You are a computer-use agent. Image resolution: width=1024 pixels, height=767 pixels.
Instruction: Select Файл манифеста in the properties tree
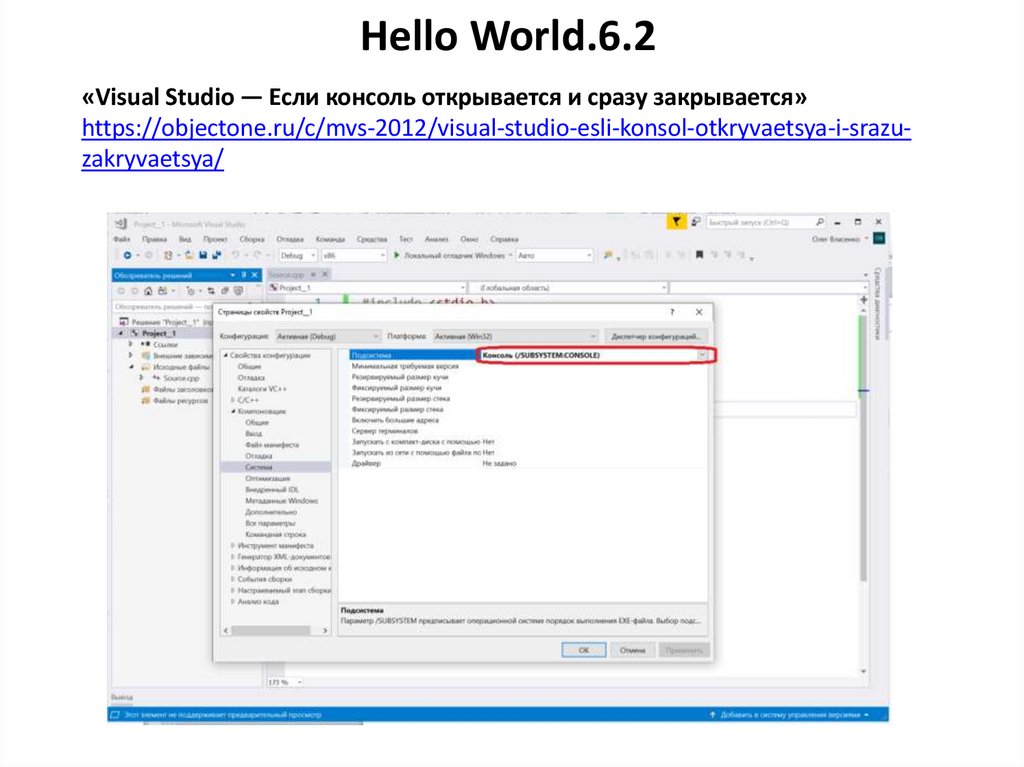click(272, 445)
